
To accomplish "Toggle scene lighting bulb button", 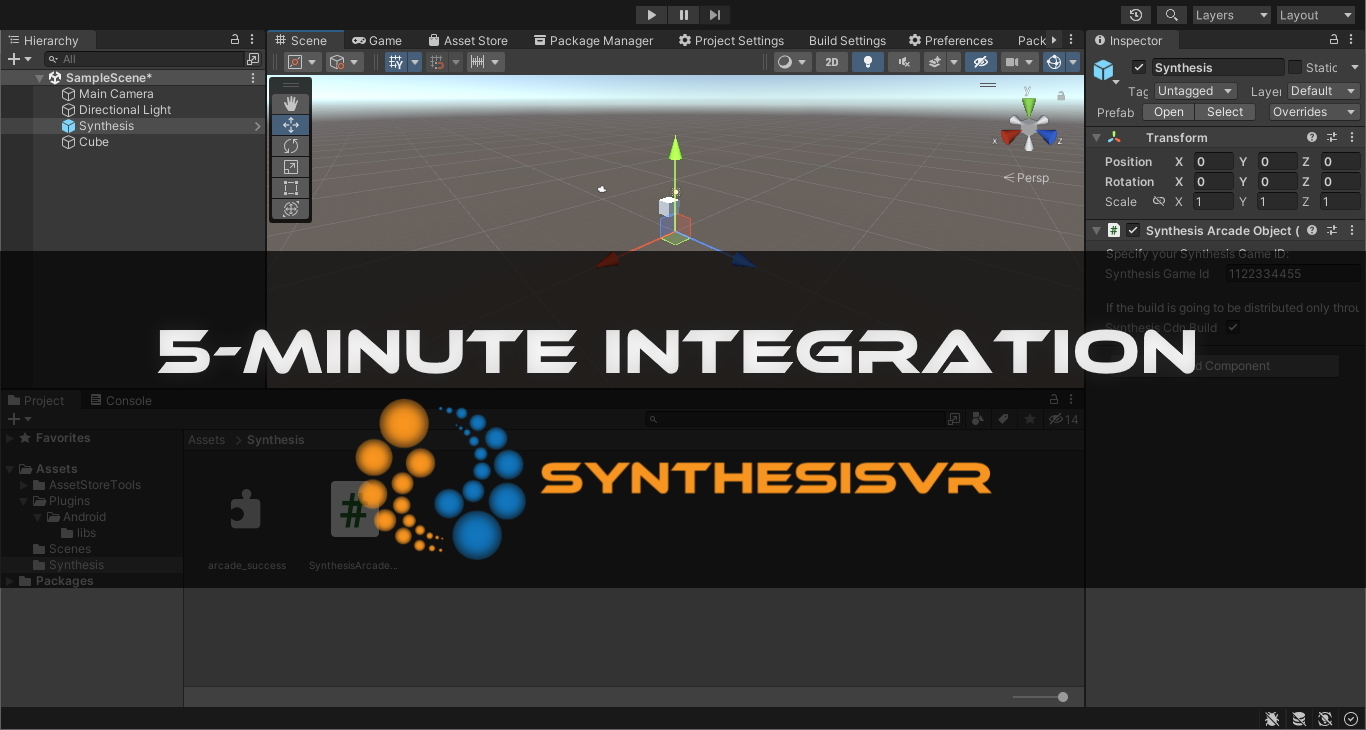I will (x=867, y=62).
